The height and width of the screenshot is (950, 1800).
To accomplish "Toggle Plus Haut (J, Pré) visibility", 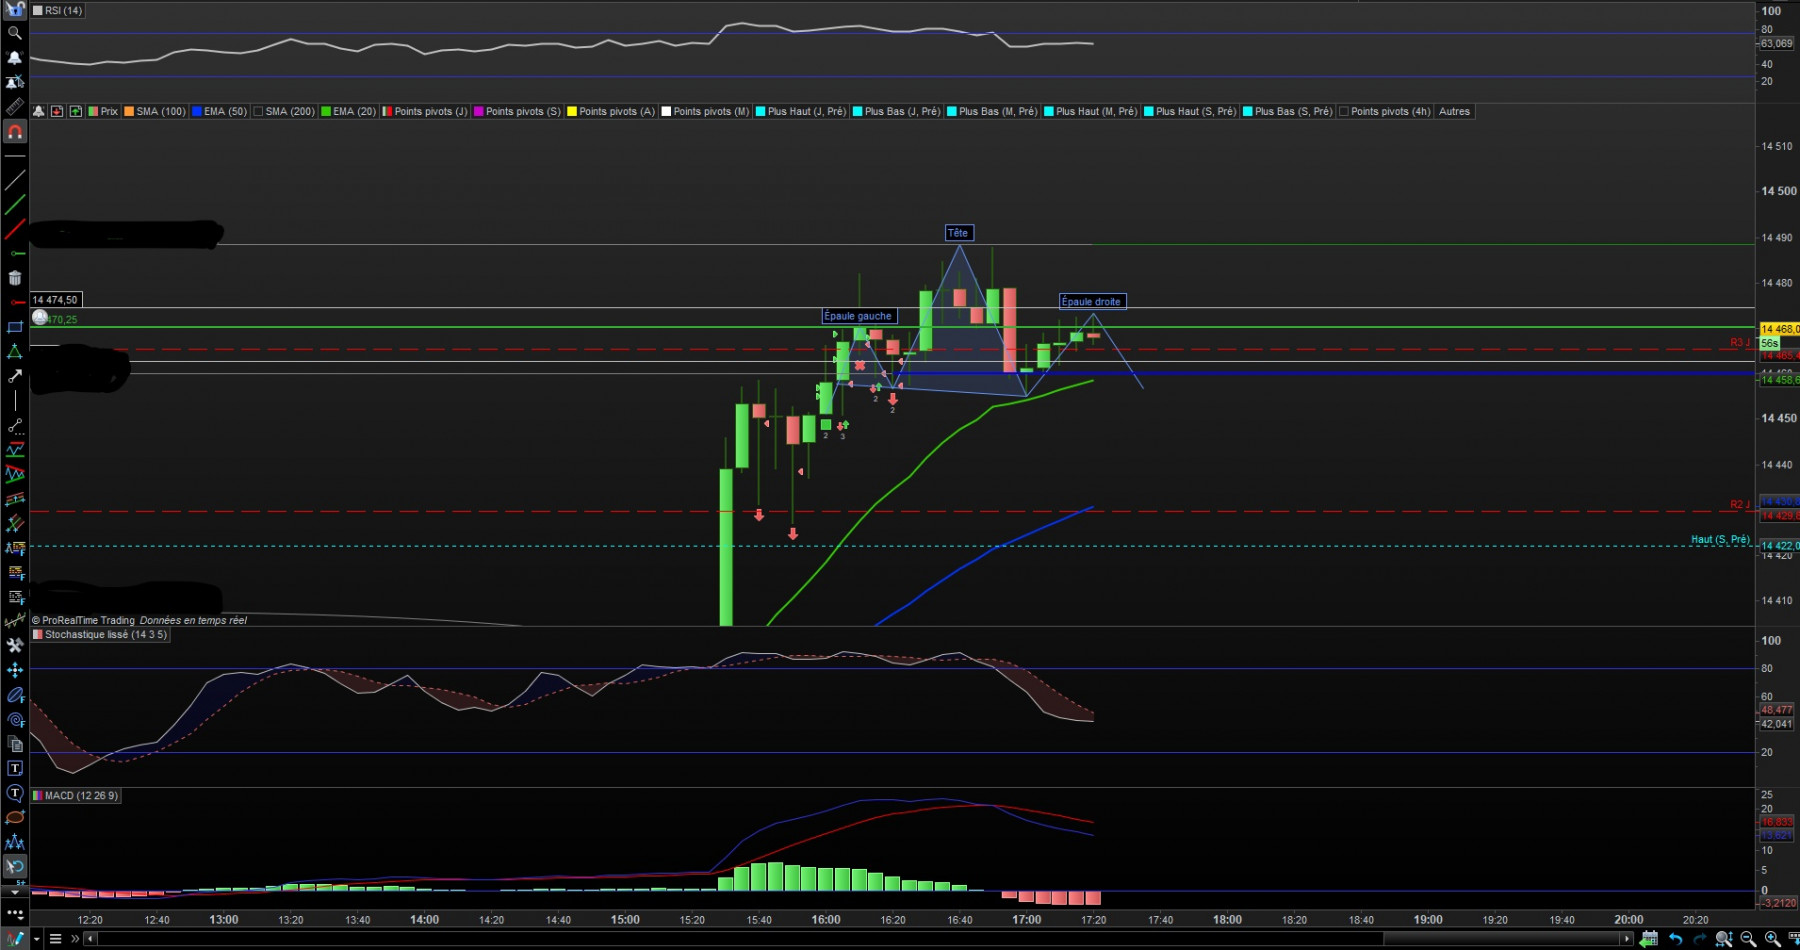I will pyautogui.click(x=760, y=111).
